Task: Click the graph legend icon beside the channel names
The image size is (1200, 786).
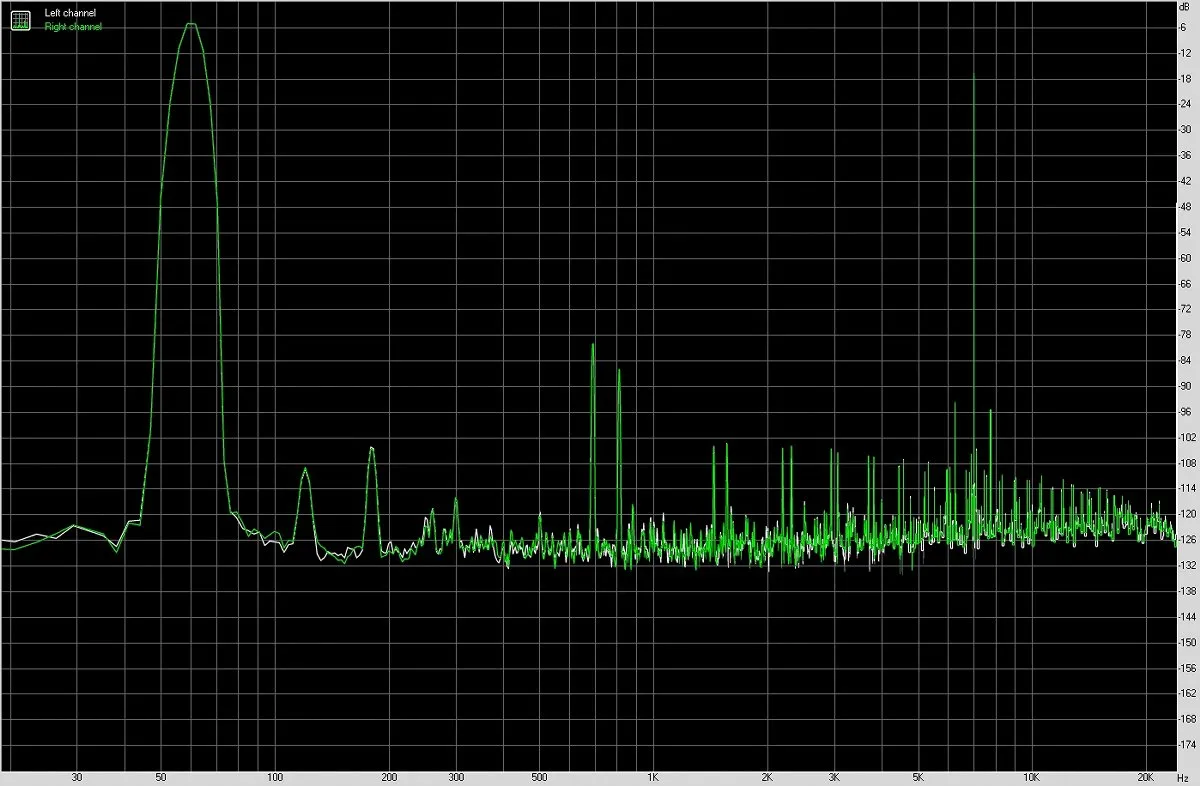Action: point(21,19)
